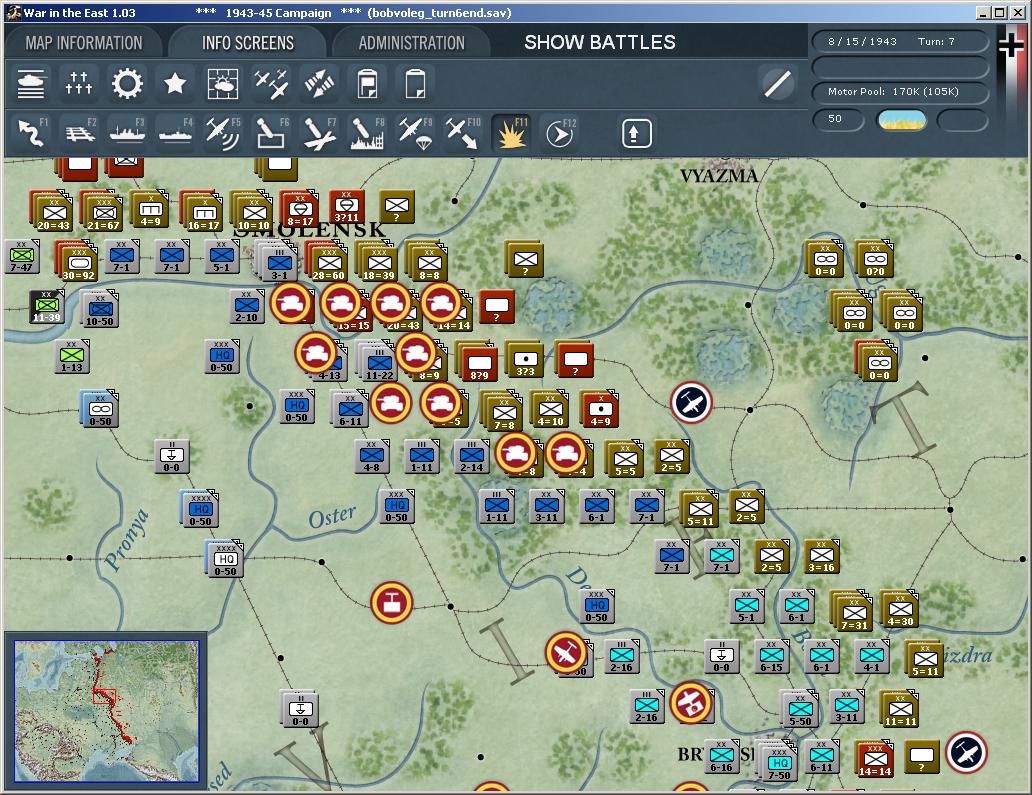Screen dimensions: 1032x795
Task: Select the 21=67 Soviet counter
Action: 103,213
